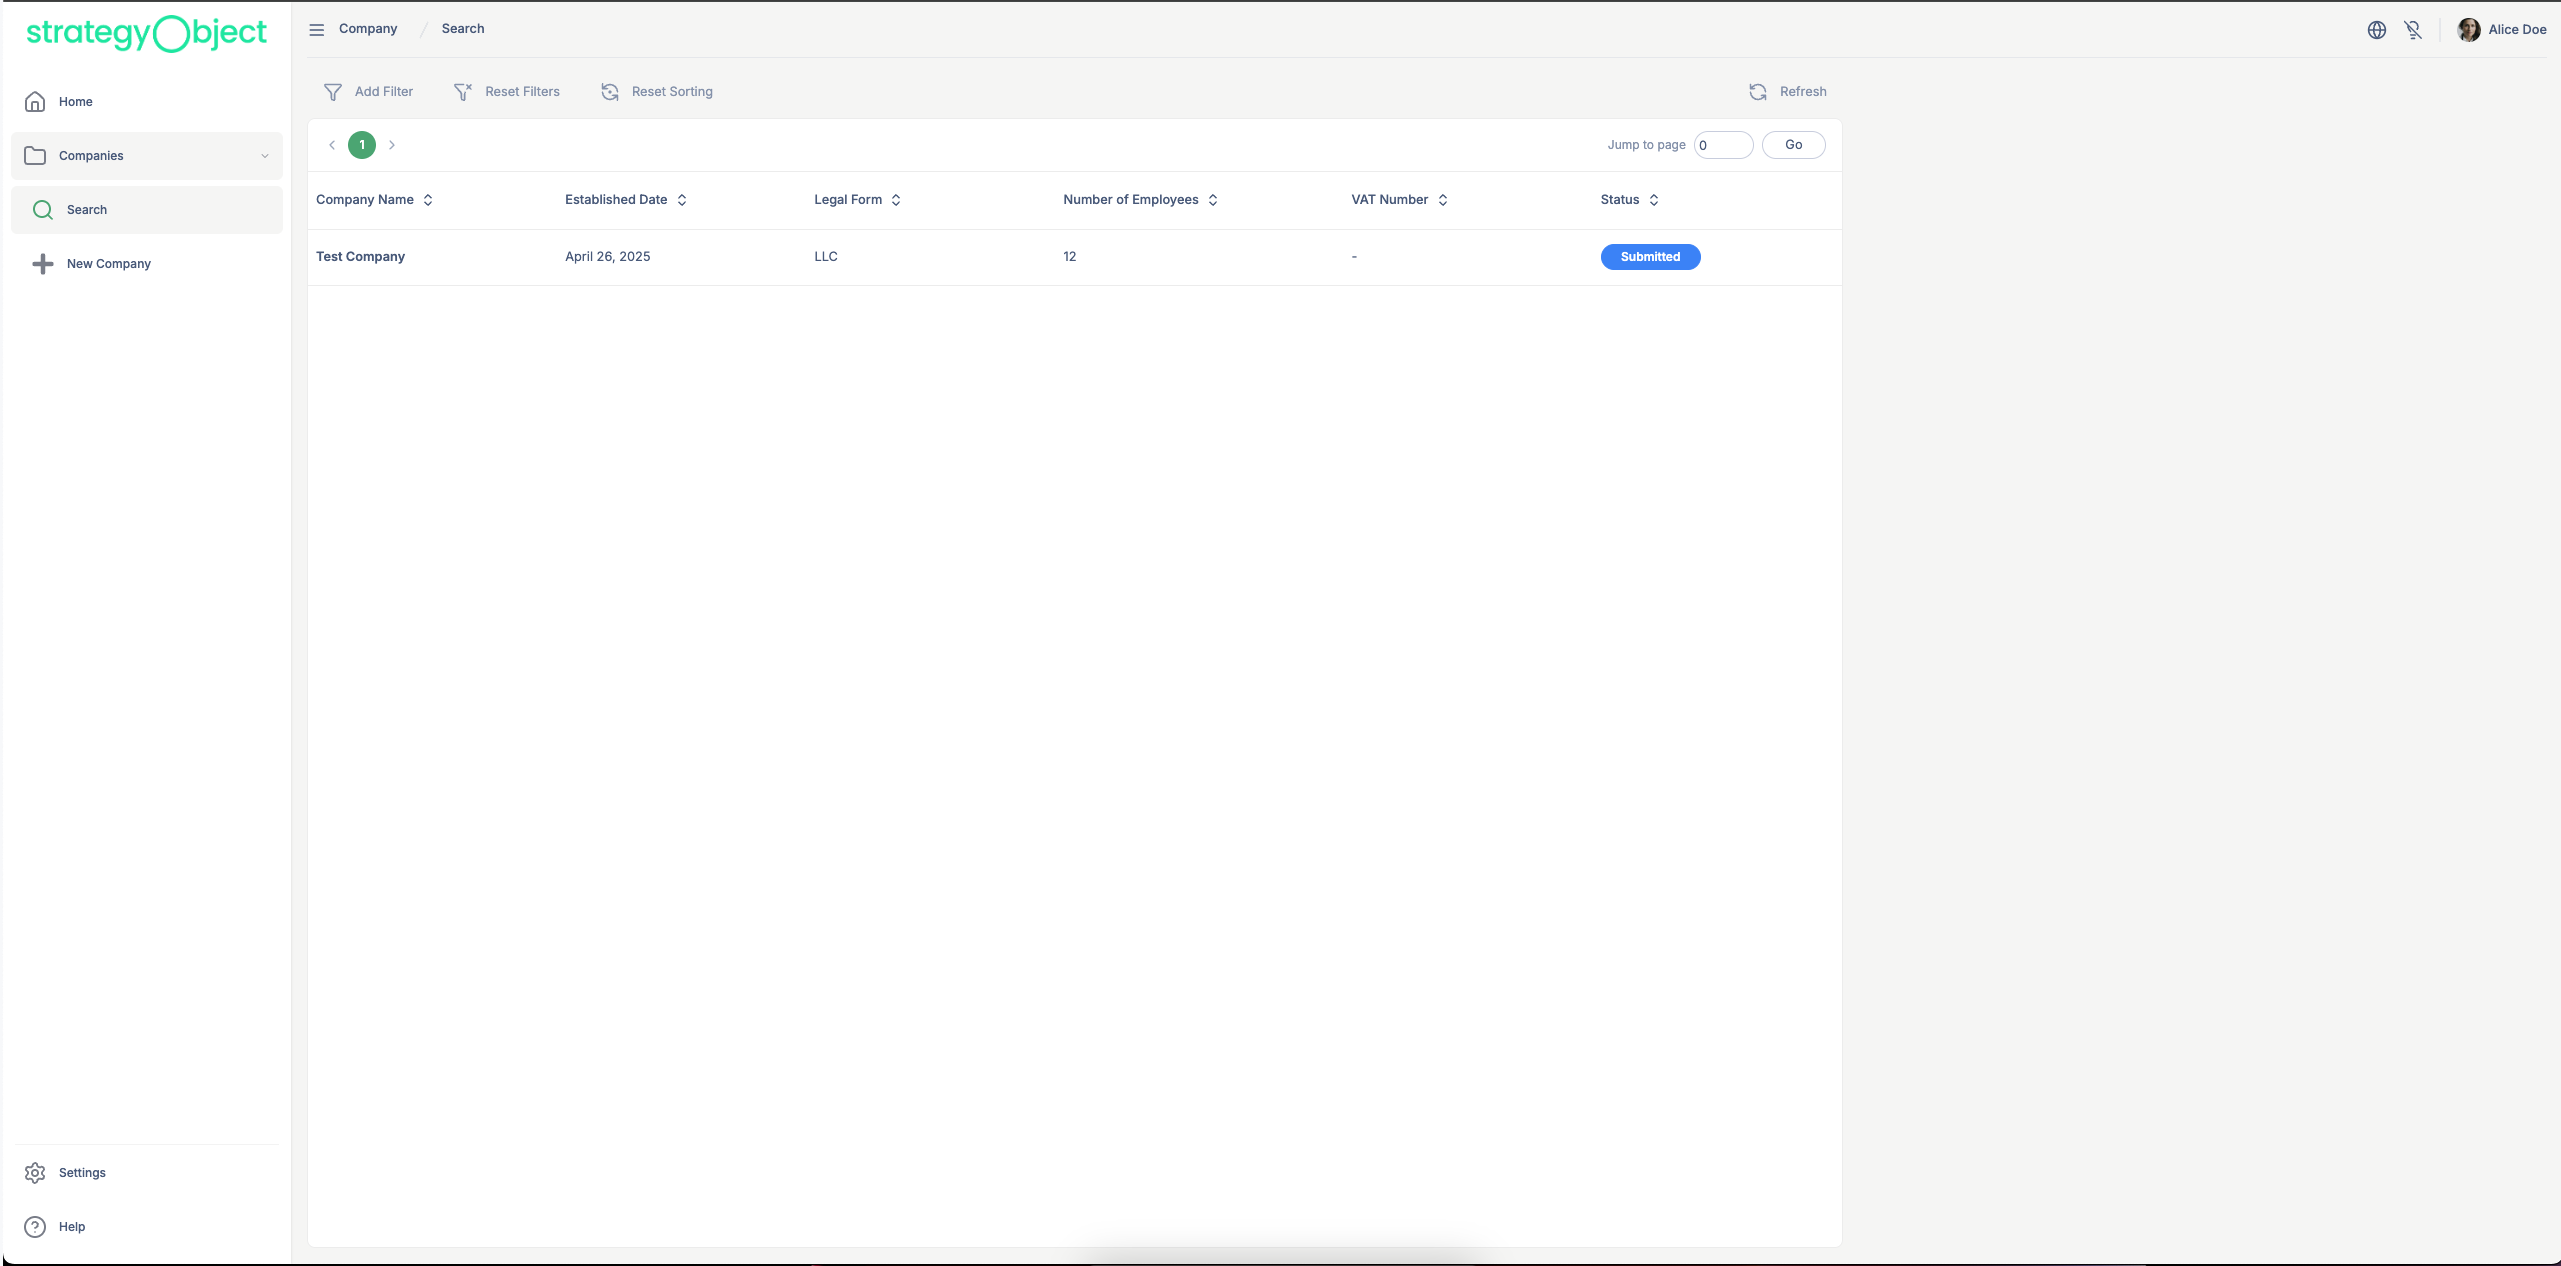Click the hamburger menu icon
The width and height of the screenshot is (2561, 1266).
317,30
